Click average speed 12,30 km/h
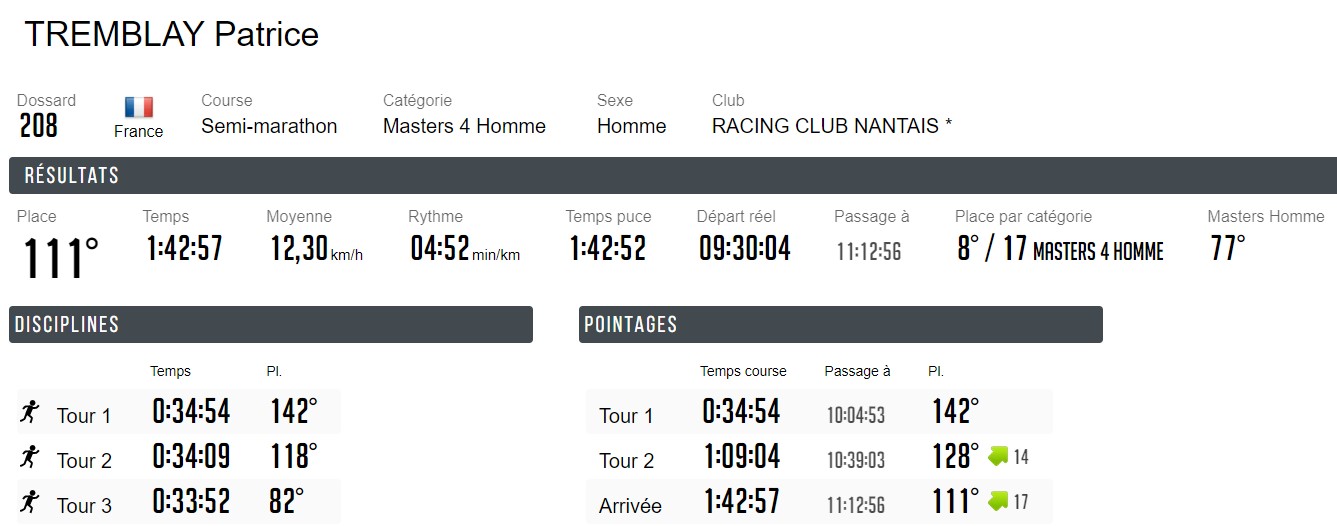 pyautogui.click(x=315, y=248)
